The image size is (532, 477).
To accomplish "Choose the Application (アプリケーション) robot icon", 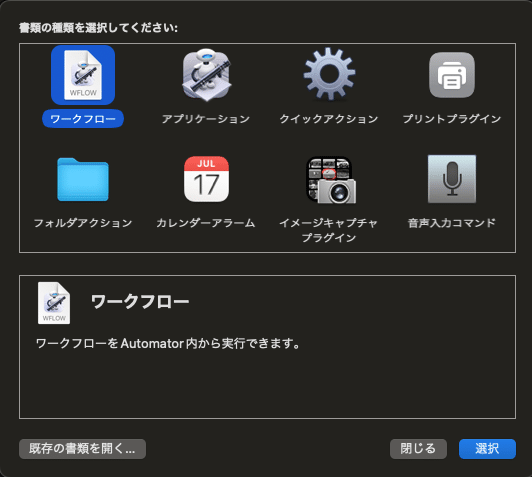I will (x=206, y=75).
